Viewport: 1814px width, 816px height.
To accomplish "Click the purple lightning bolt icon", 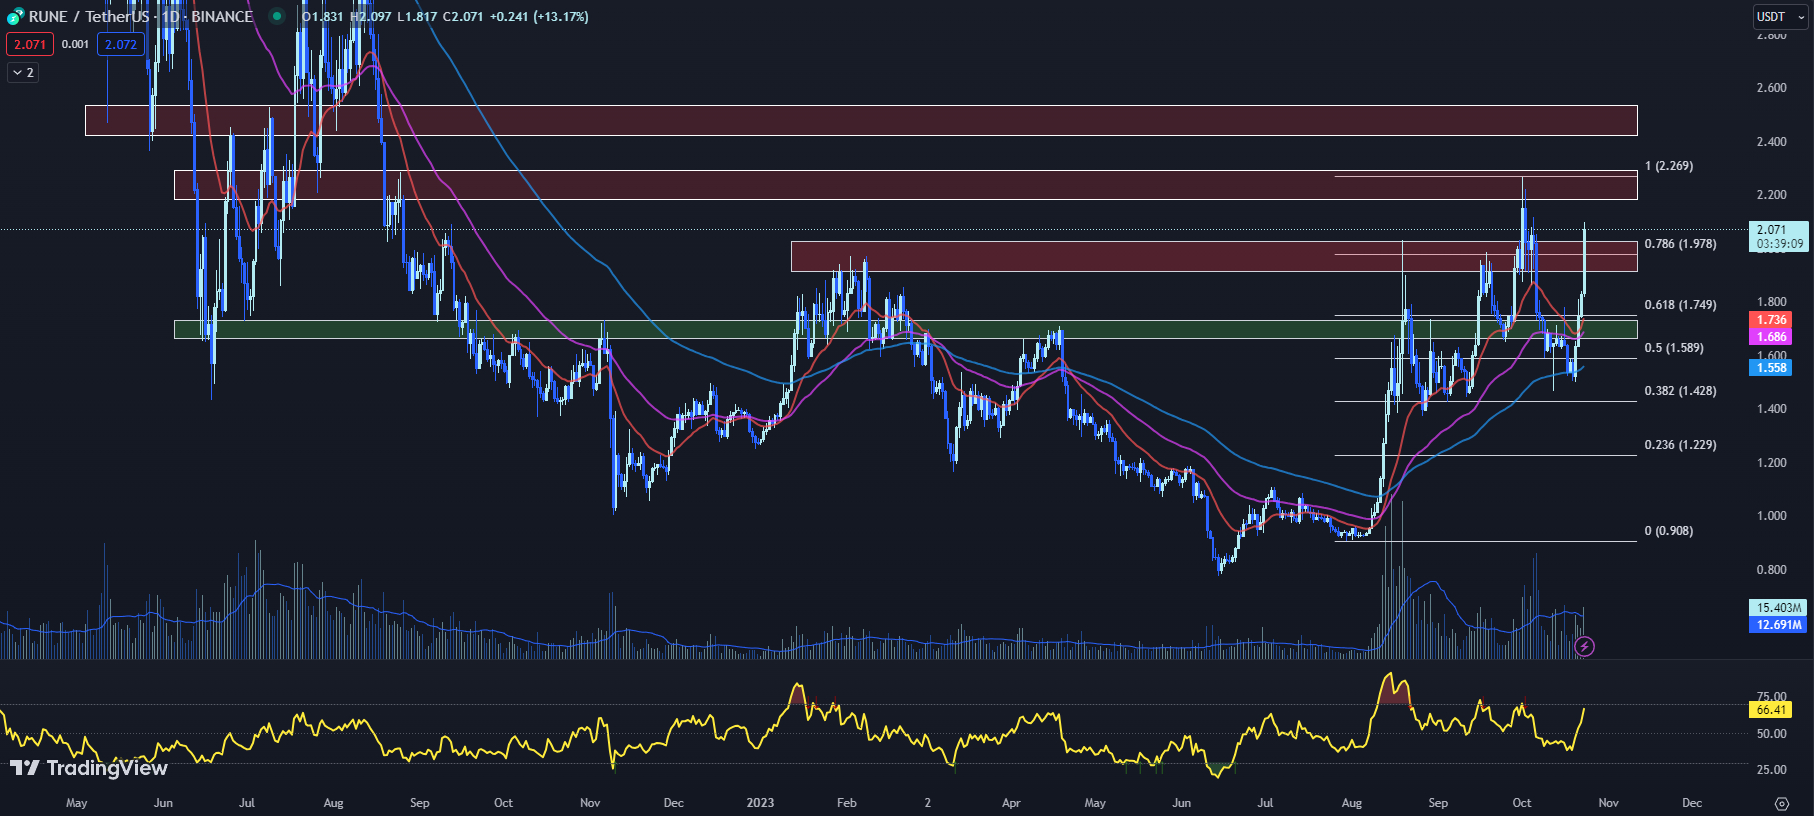I will (x=1584, y=646).
